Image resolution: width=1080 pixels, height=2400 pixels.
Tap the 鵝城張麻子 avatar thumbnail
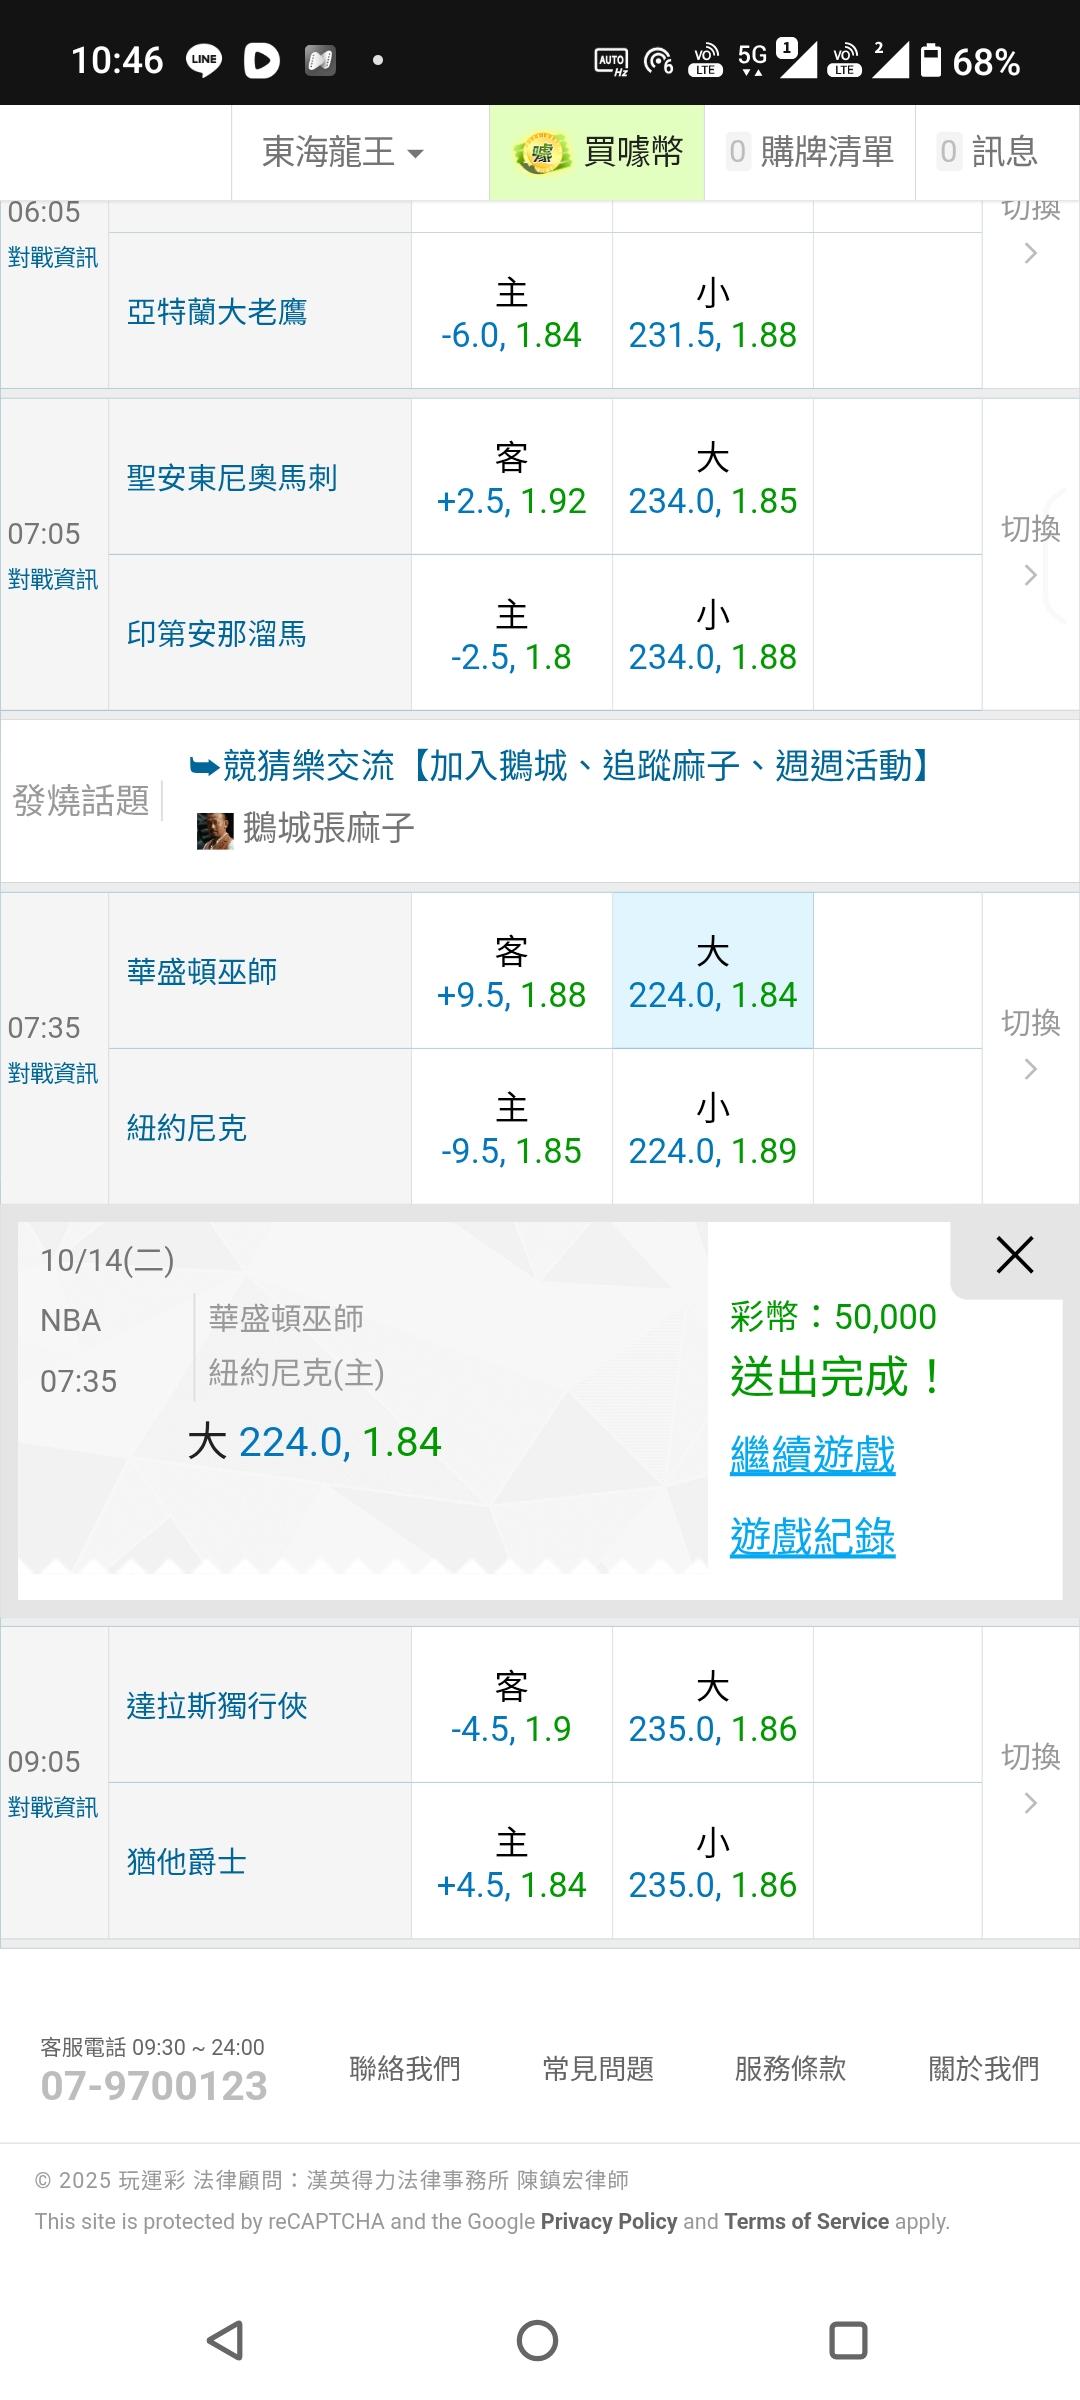click(215, 830)
